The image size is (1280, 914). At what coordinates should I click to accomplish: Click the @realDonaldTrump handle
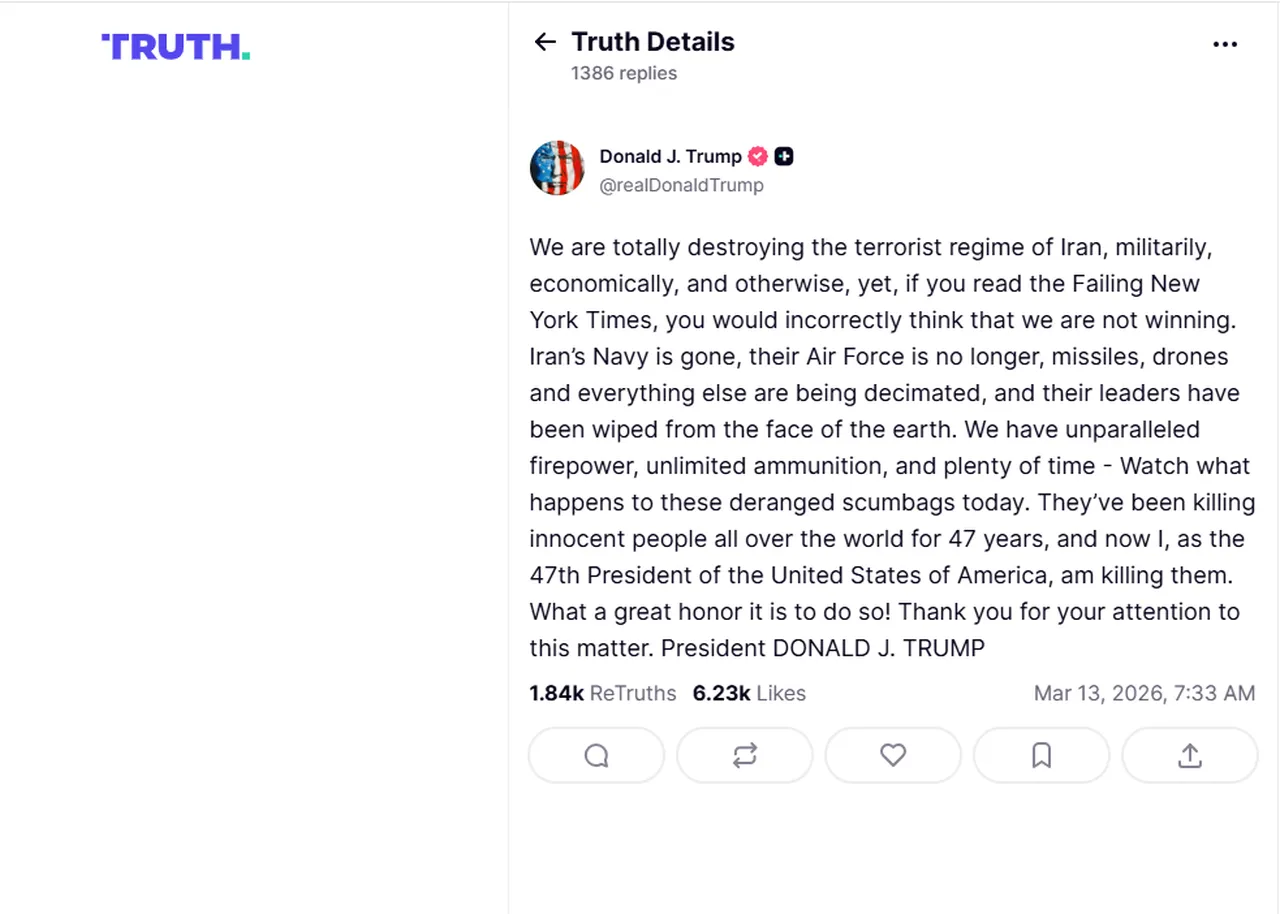pyautogui.click(x=682, y=185)
